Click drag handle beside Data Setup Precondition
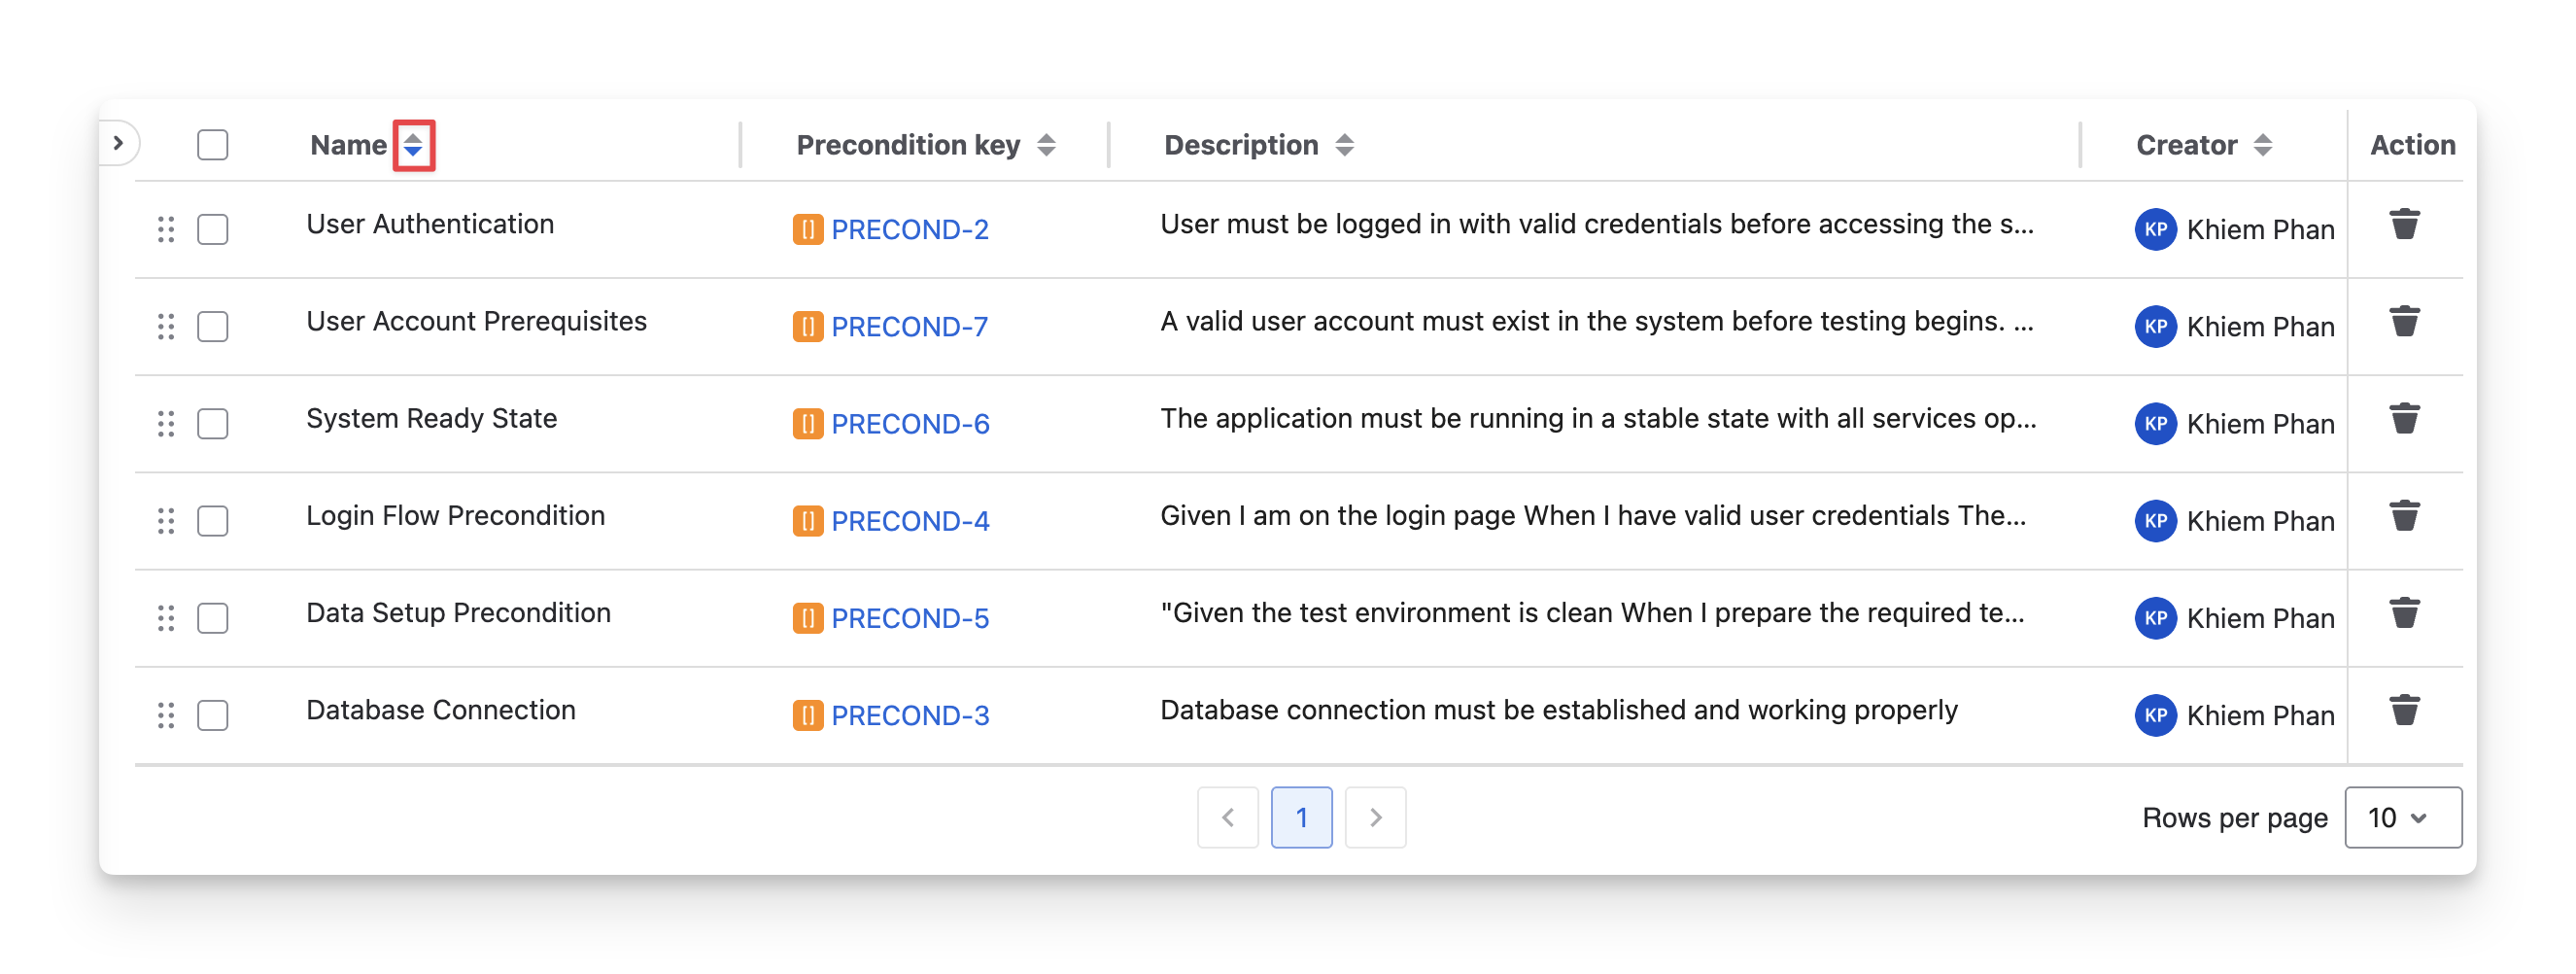 pyautogui.click(x=166, y=618)
